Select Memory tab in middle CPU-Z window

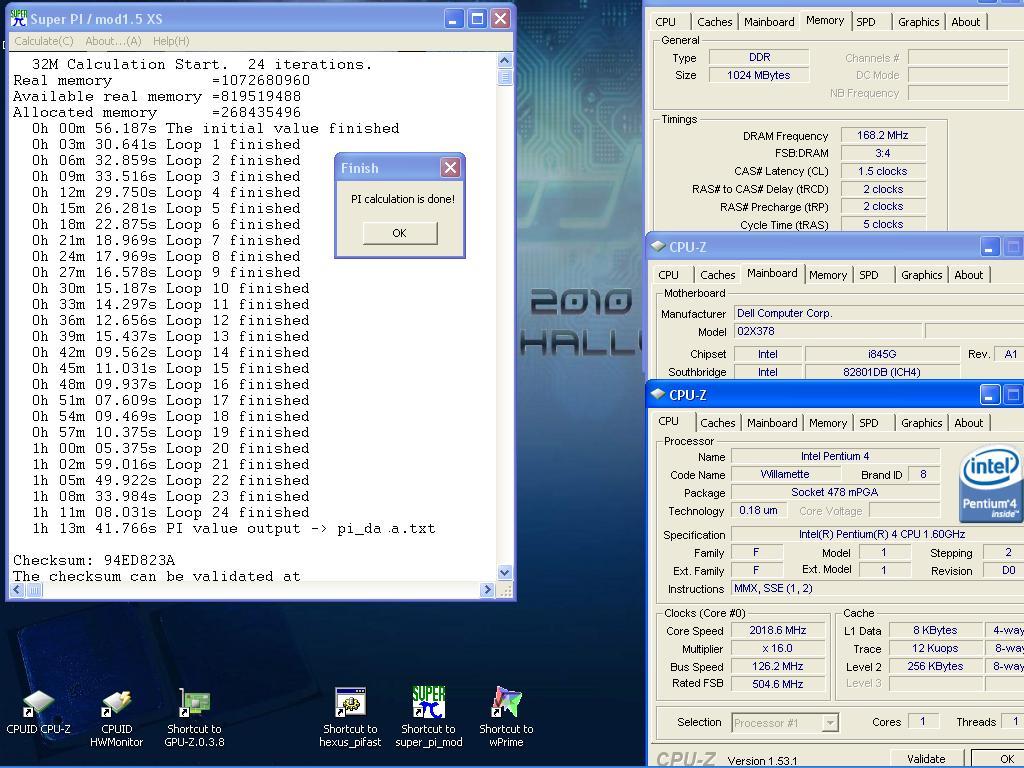828,275
